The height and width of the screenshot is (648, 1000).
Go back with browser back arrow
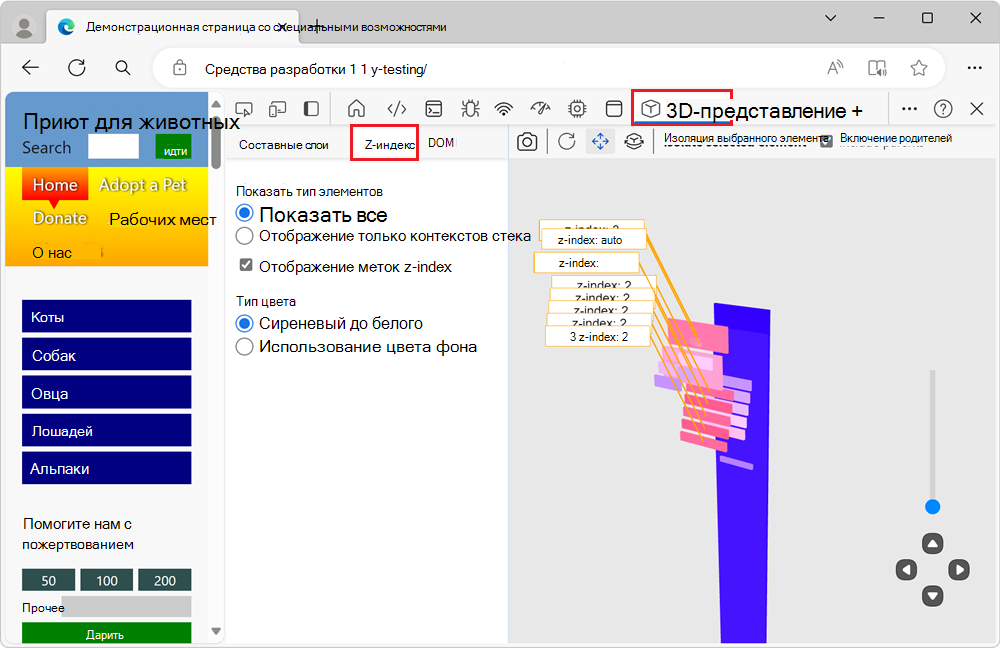point(30,68)
